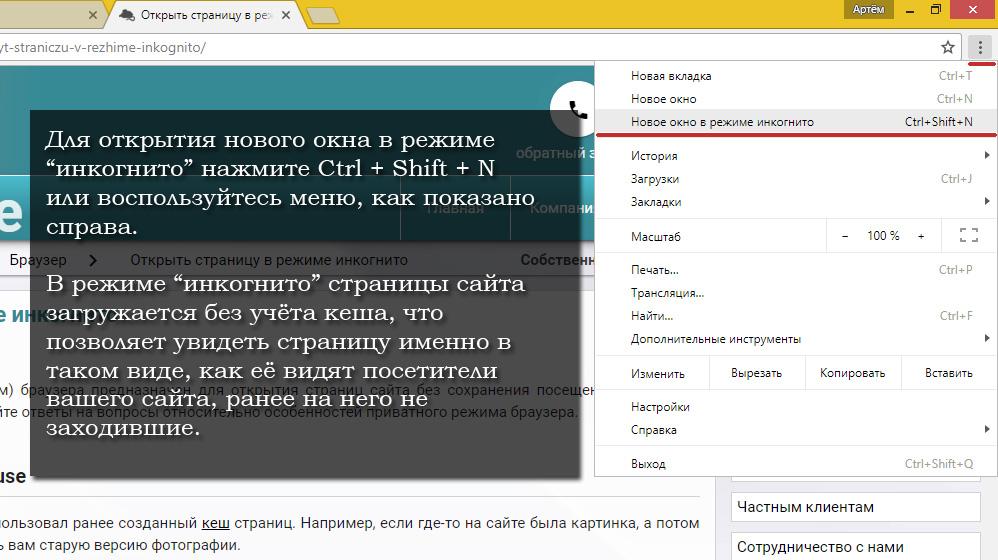Viewport: 998px width, 560px height.
Task: Choose 'Трансляция...' menu item
Action: tap(796, 293)
